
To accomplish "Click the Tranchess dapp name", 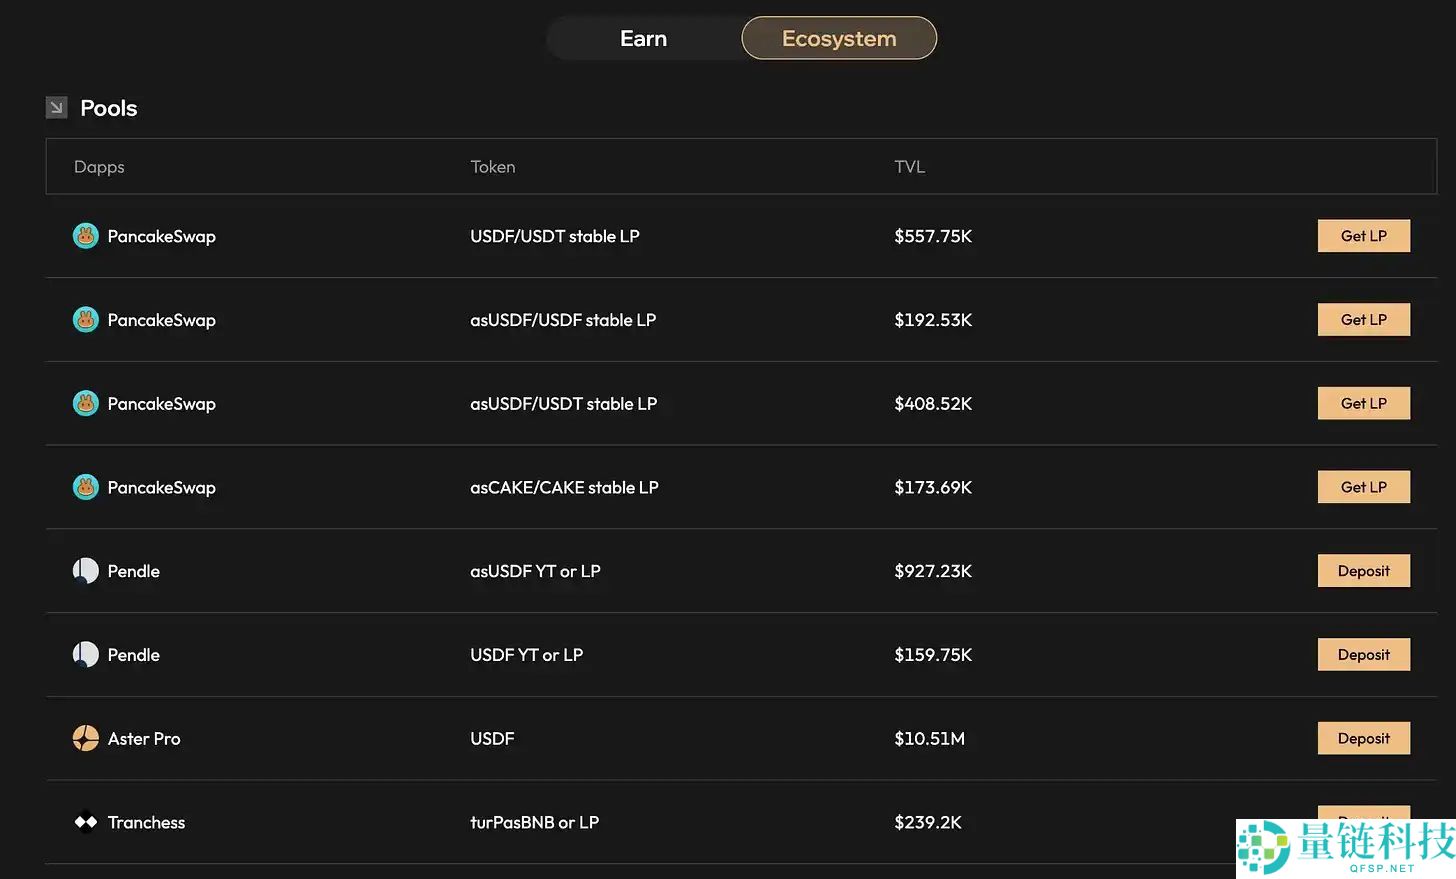I will click(x=146, y=822).
